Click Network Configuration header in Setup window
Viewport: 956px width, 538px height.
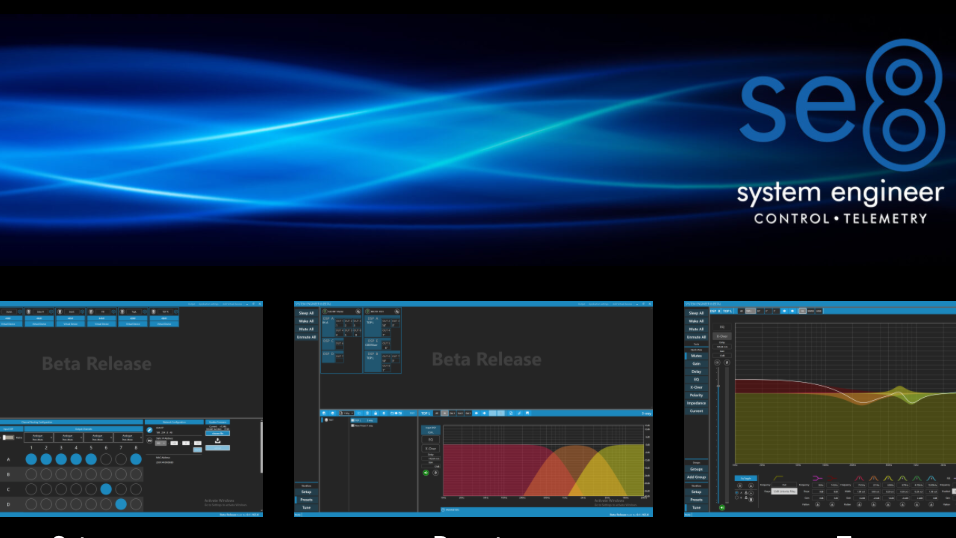point(174,422)
